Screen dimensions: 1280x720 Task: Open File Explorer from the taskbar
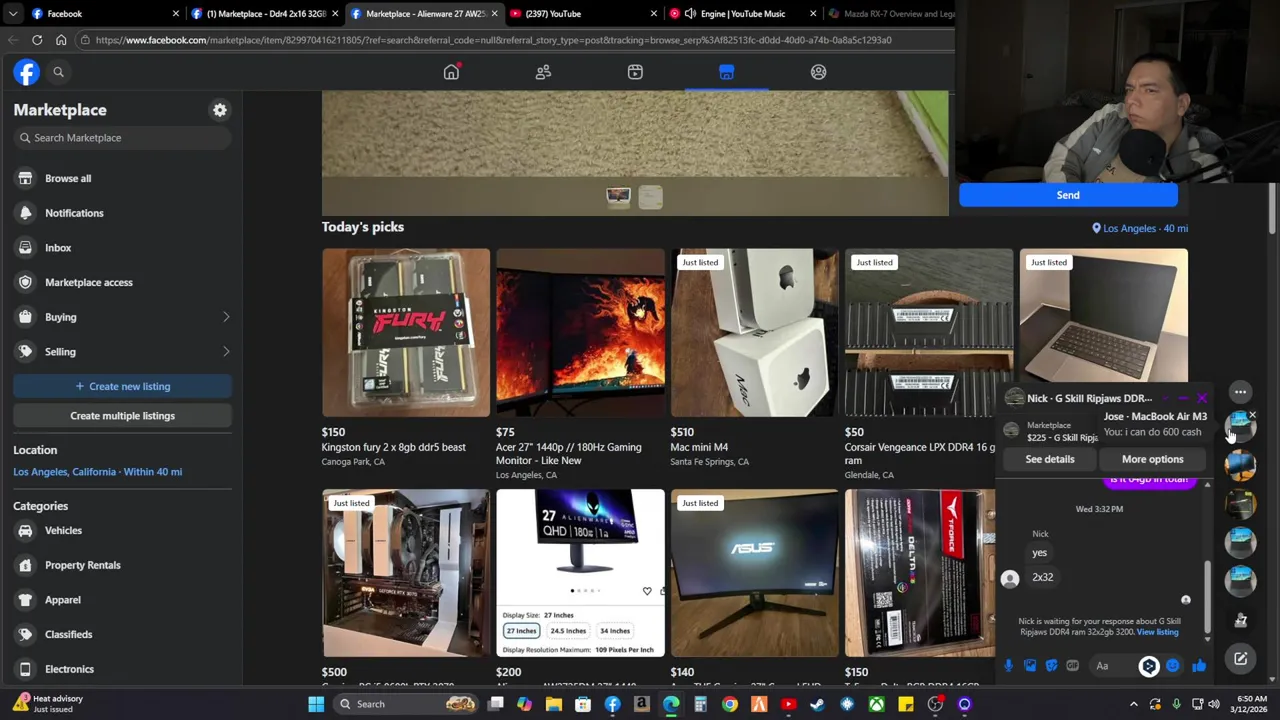(x=553, y=704)
